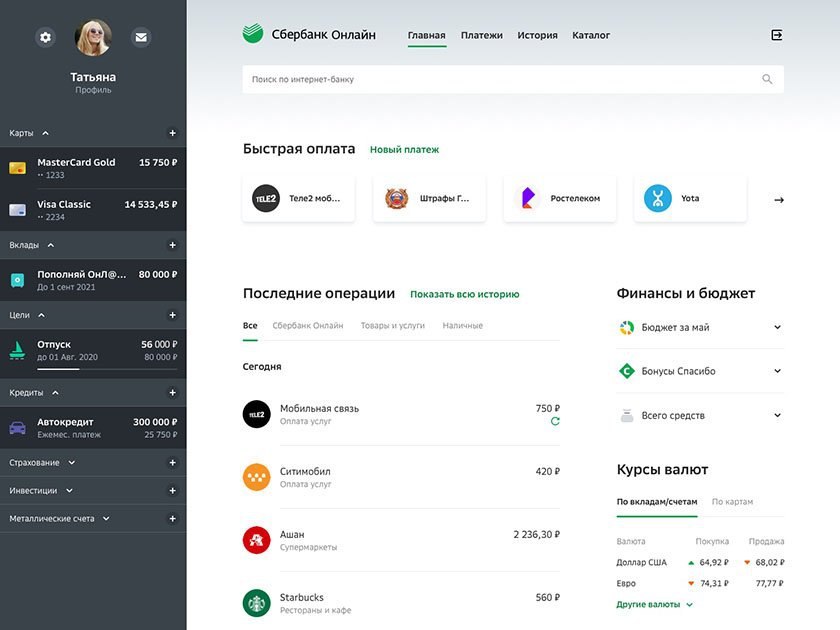Select the Ростелеком quick payment card

(560, 198)
